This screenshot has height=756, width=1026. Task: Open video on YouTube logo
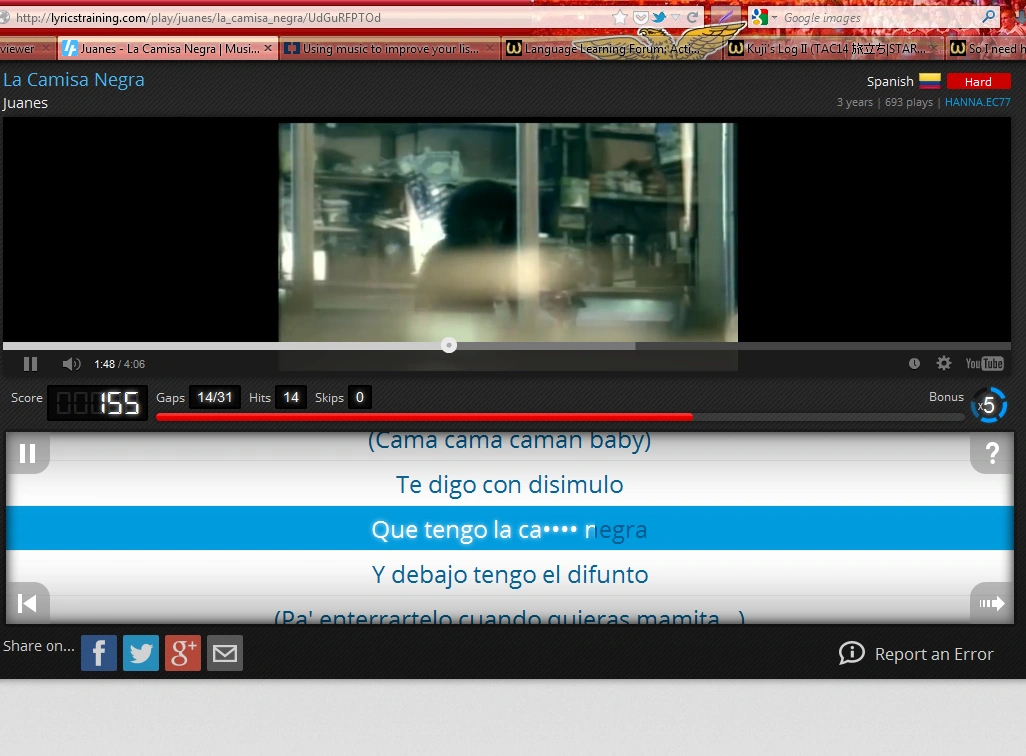pyautogui.click(x=984, y=364)
